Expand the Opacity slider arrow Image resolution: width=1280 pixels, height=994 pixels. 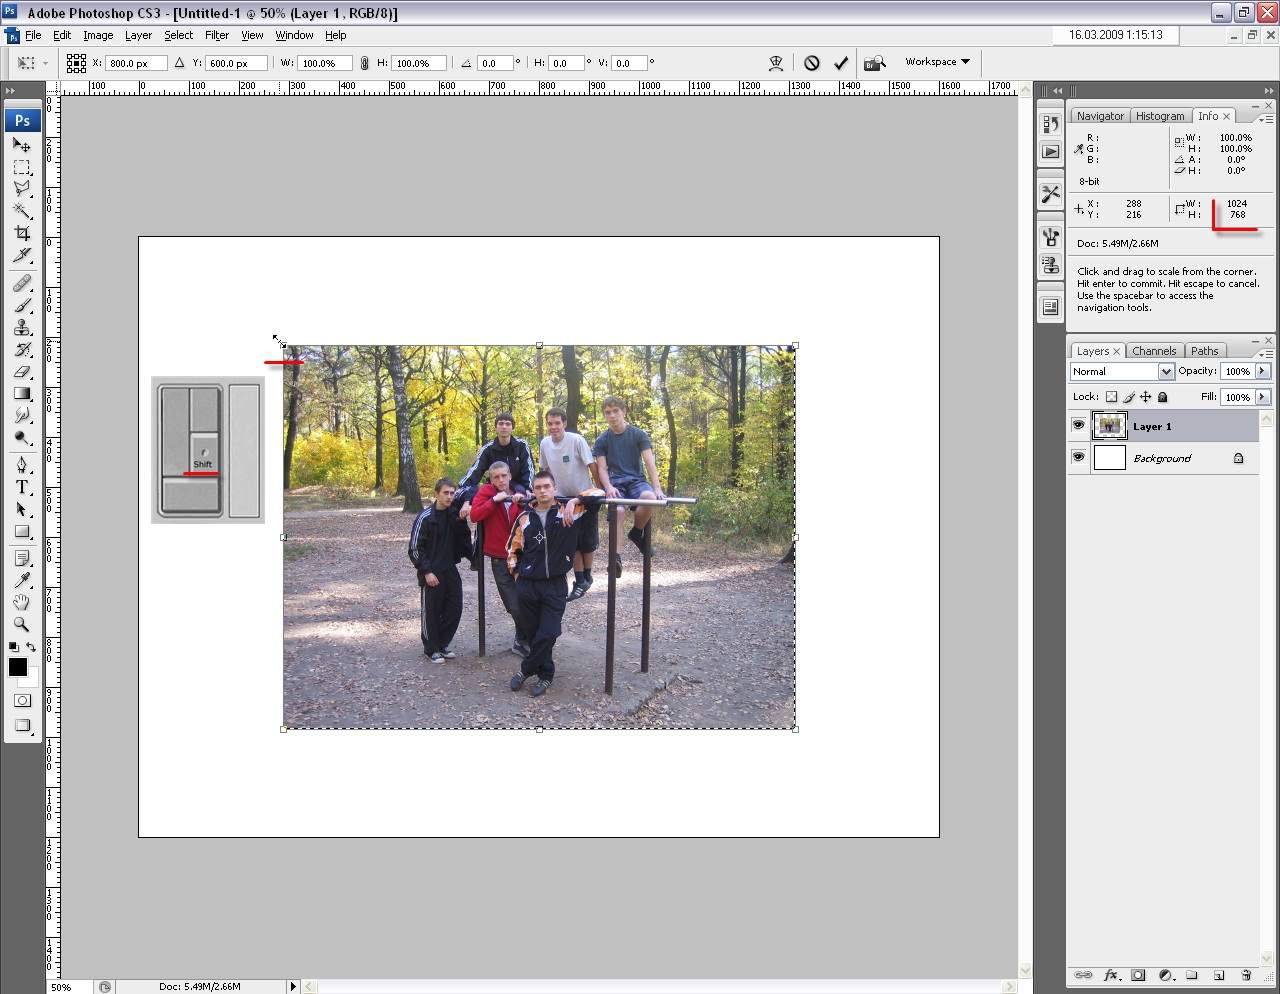pyautogui.click(x=1263, y=371)
